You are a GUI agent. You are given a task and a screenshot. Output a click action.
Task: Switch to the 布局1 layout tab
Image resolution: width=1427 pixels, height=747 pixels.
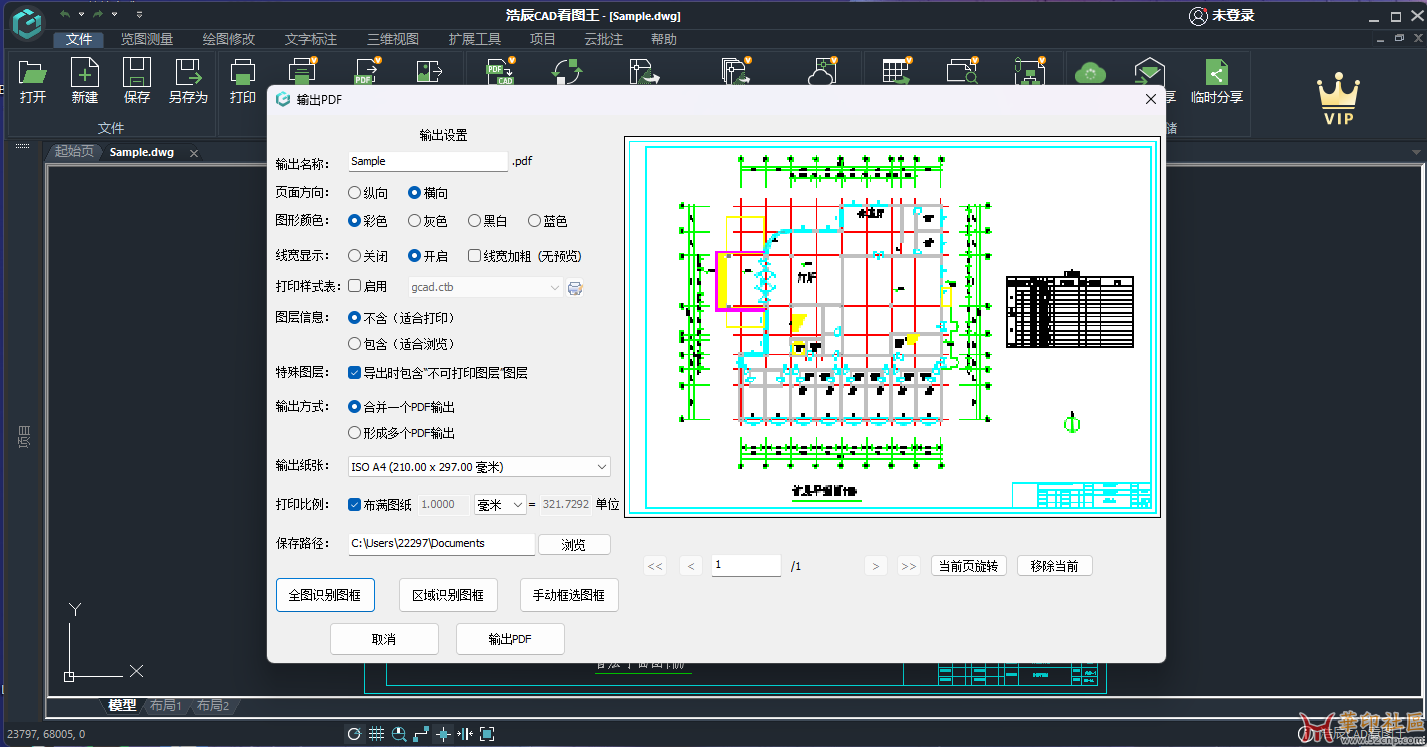click(x=166, y=706)
